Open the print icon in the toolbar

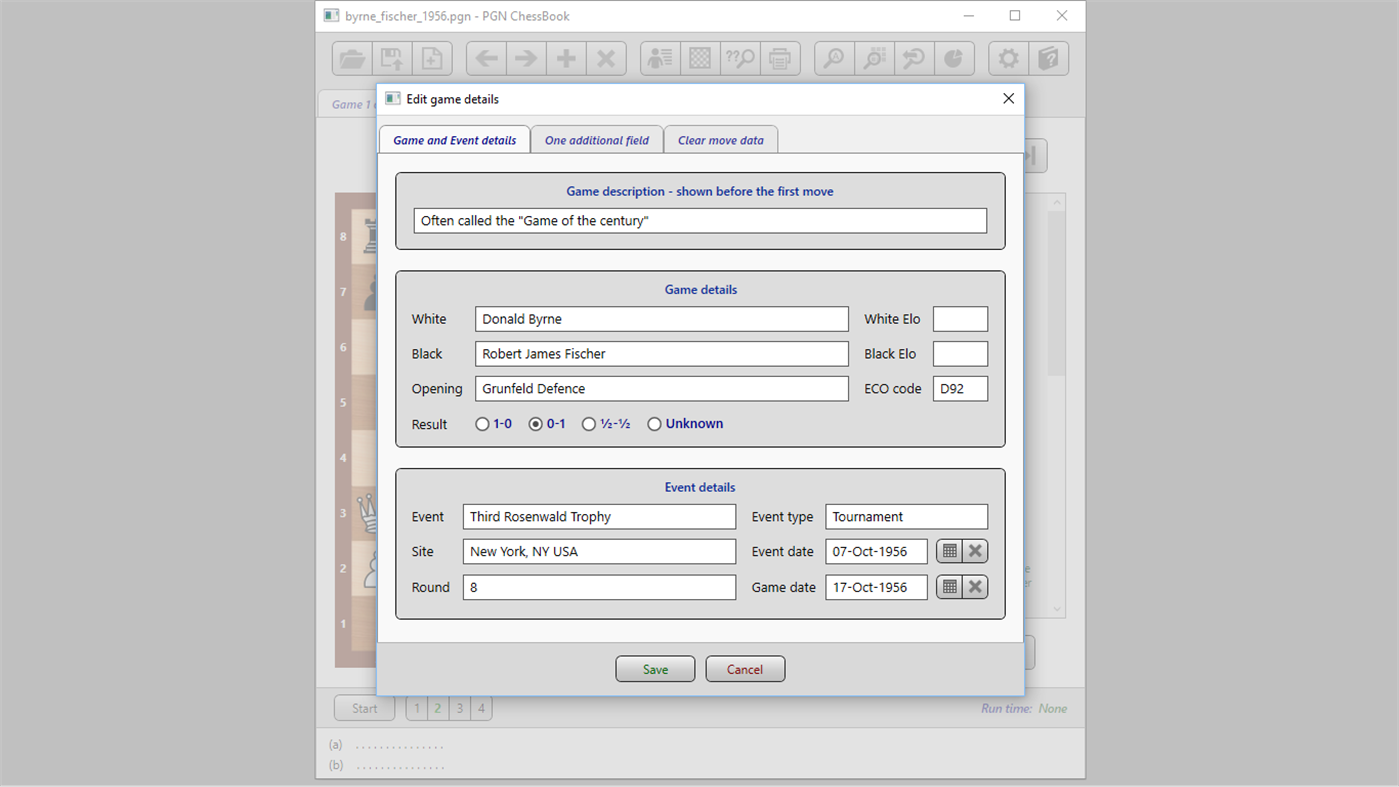(x=780, y=58)
